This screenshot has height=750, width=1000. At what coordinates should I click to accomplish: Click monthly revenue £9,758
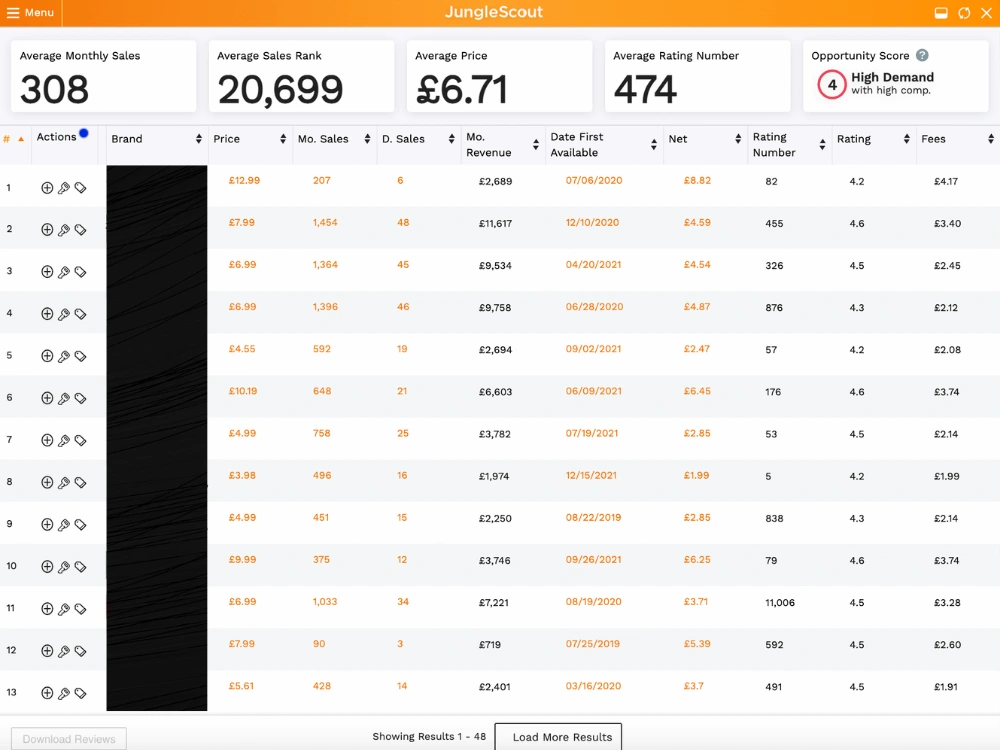pos(495,307)
